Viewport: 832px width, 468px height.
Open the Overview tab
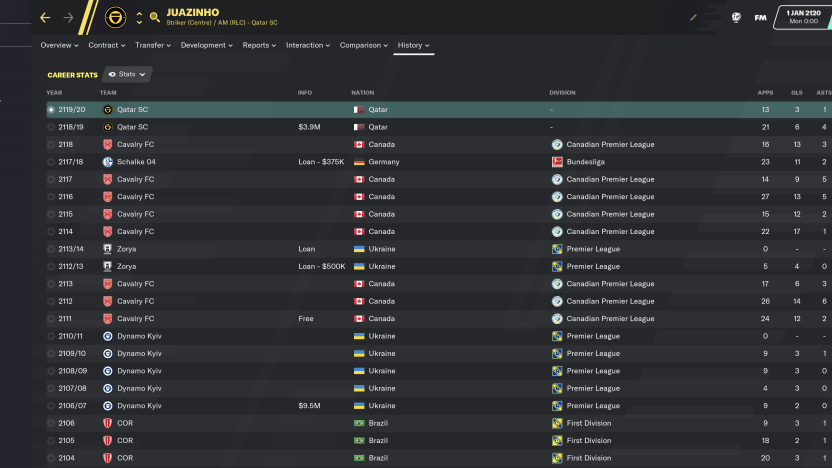tap(58, 45)
